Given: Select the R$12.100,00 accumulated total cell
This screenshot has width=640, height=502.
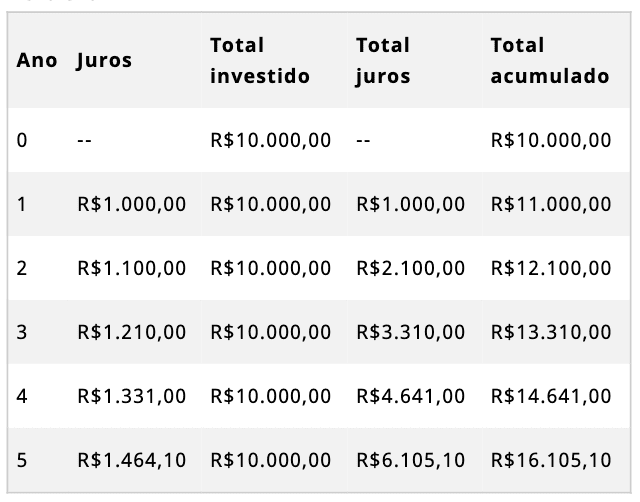Looking at the screenshot, I should click(551, 268).
